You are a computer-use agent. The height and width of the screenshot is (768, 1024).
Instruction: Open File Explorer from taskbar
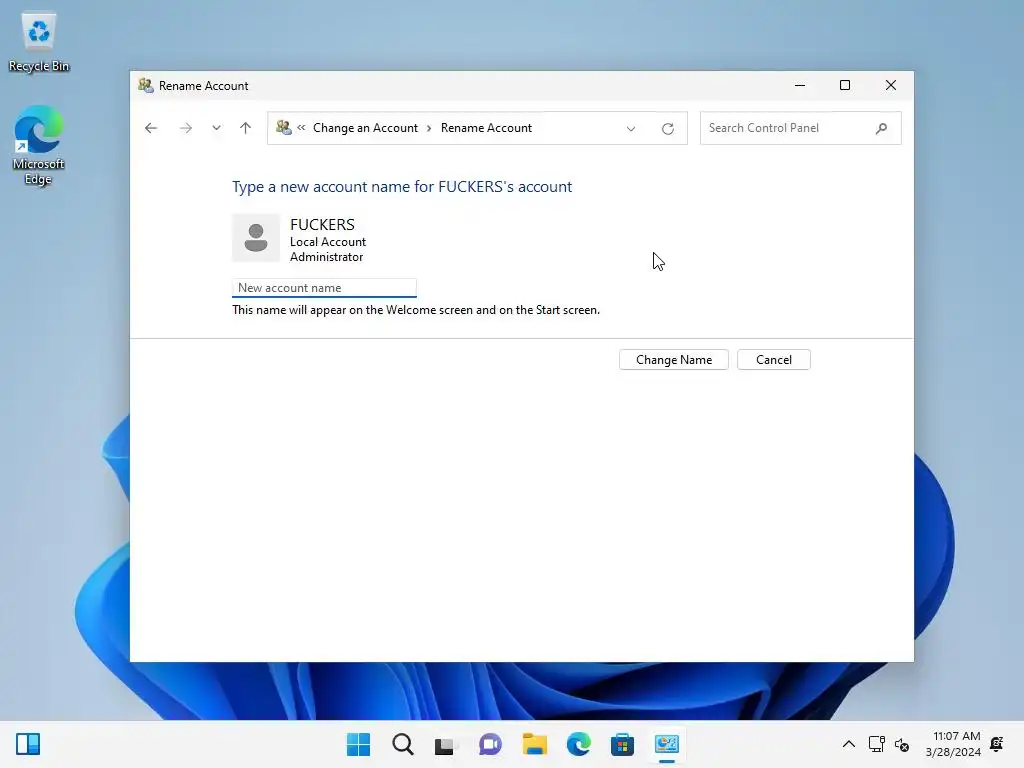(x=534, y=744)
